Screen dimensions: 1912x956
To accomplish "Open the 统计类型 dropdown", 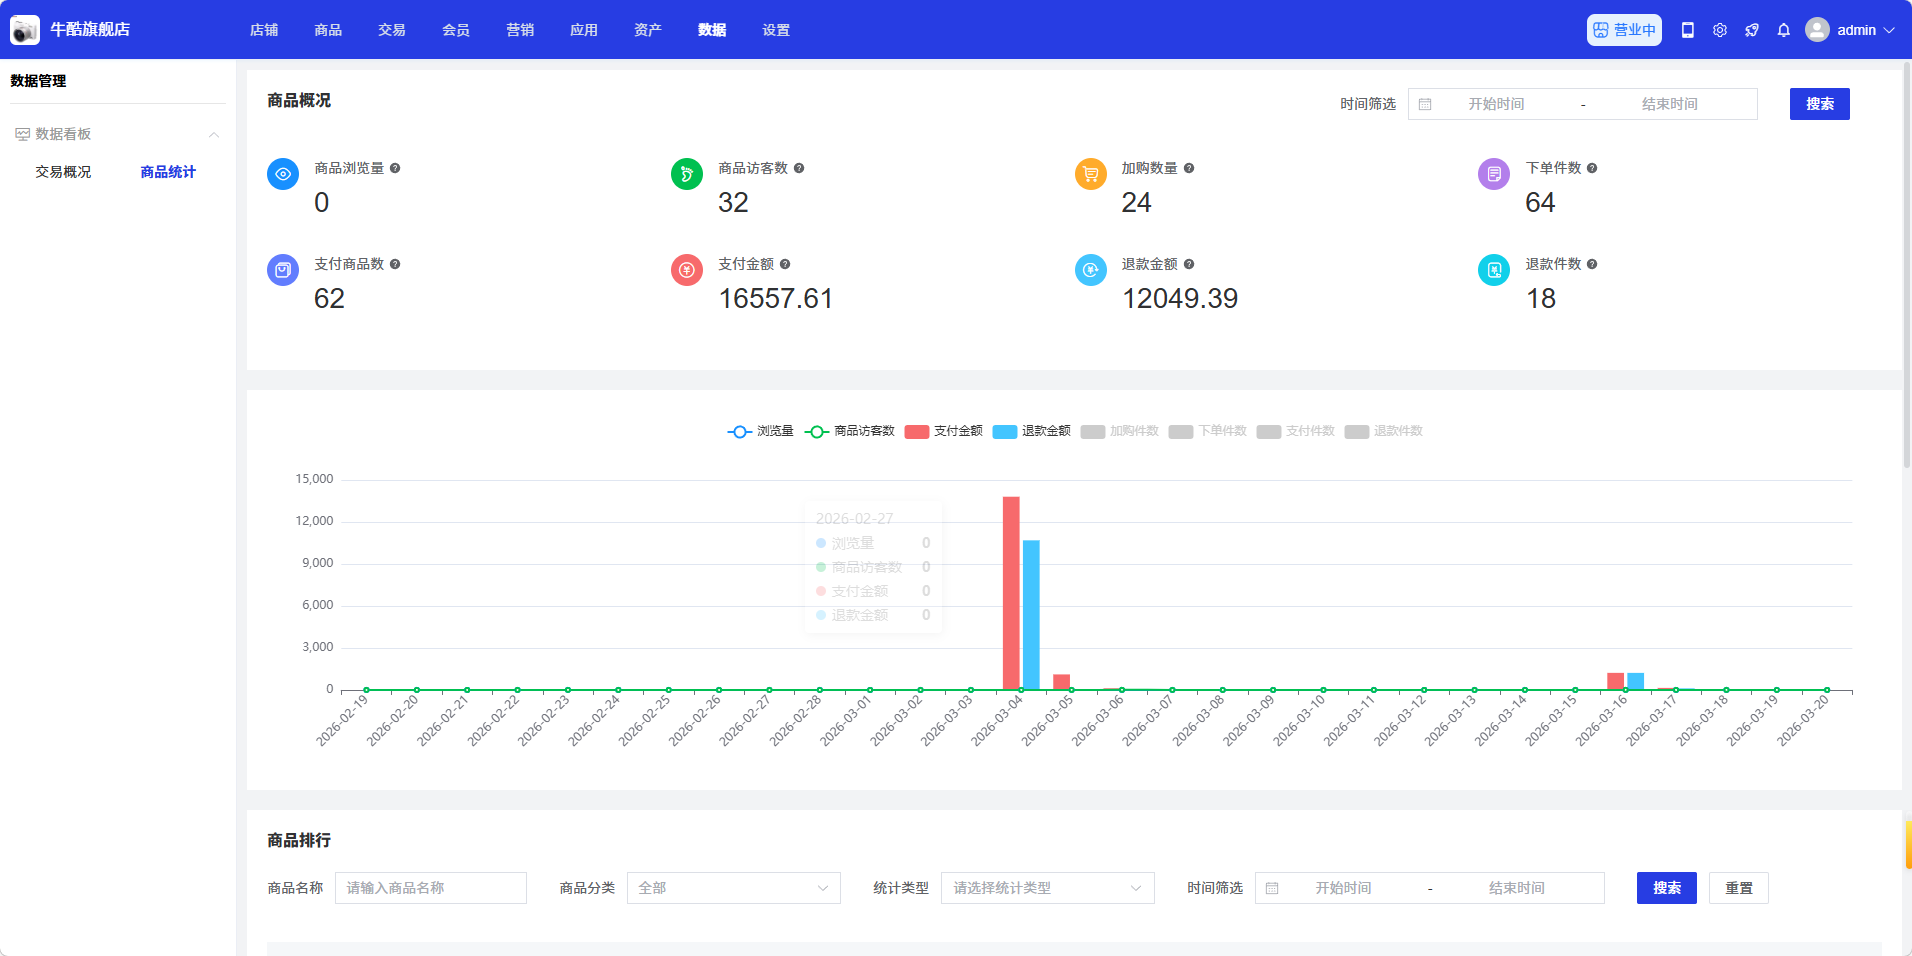I will coord(1047,888).
